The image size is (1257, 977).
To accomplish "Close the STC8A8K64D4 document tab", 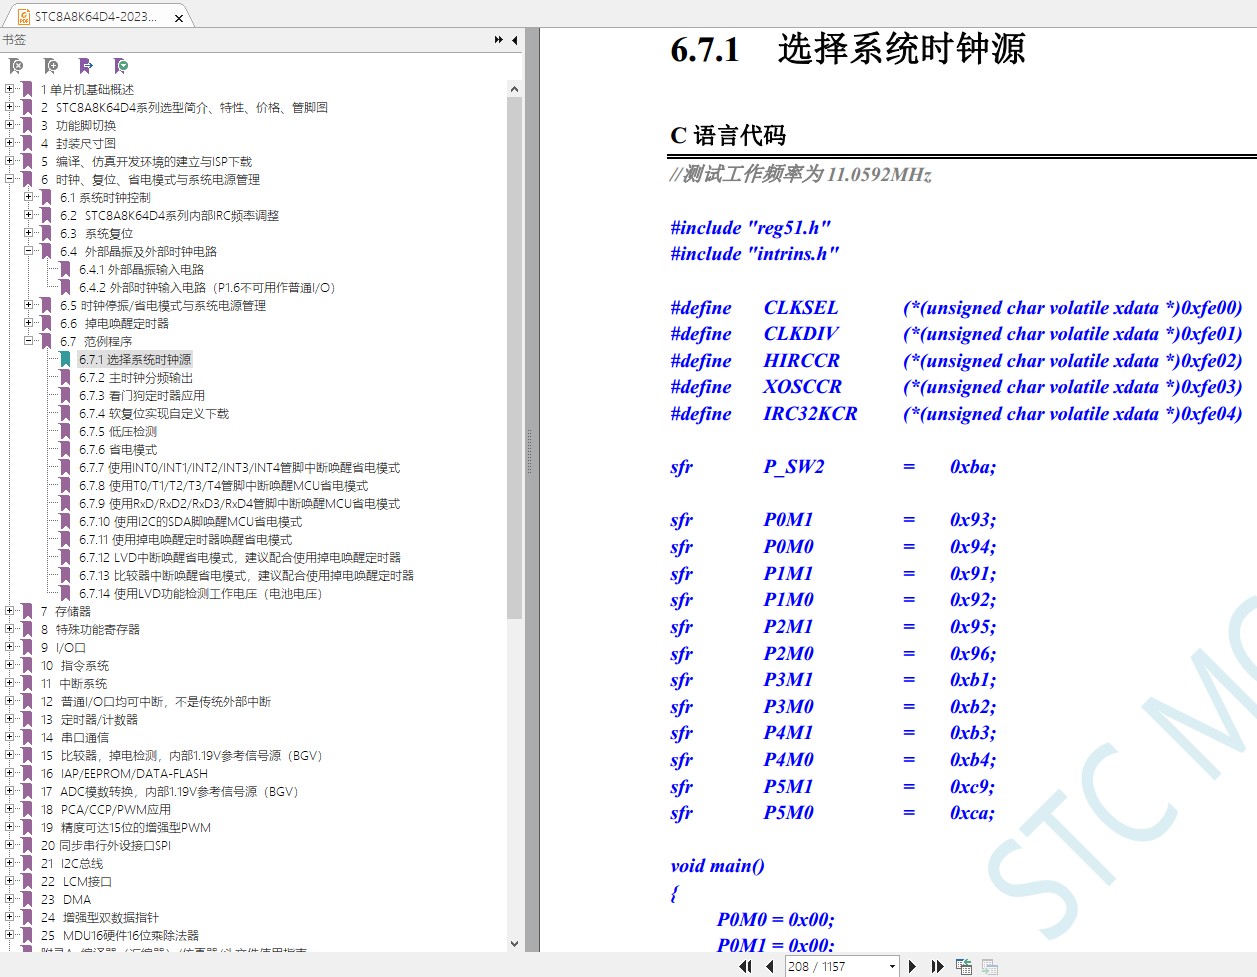I will [179, 18].
